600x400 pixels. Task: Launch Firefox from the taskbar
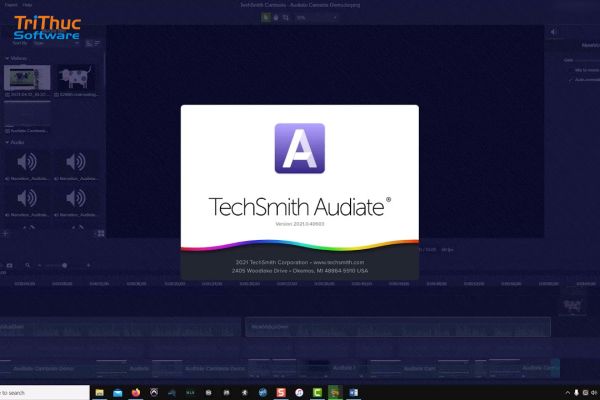click(x=135, y=393)
